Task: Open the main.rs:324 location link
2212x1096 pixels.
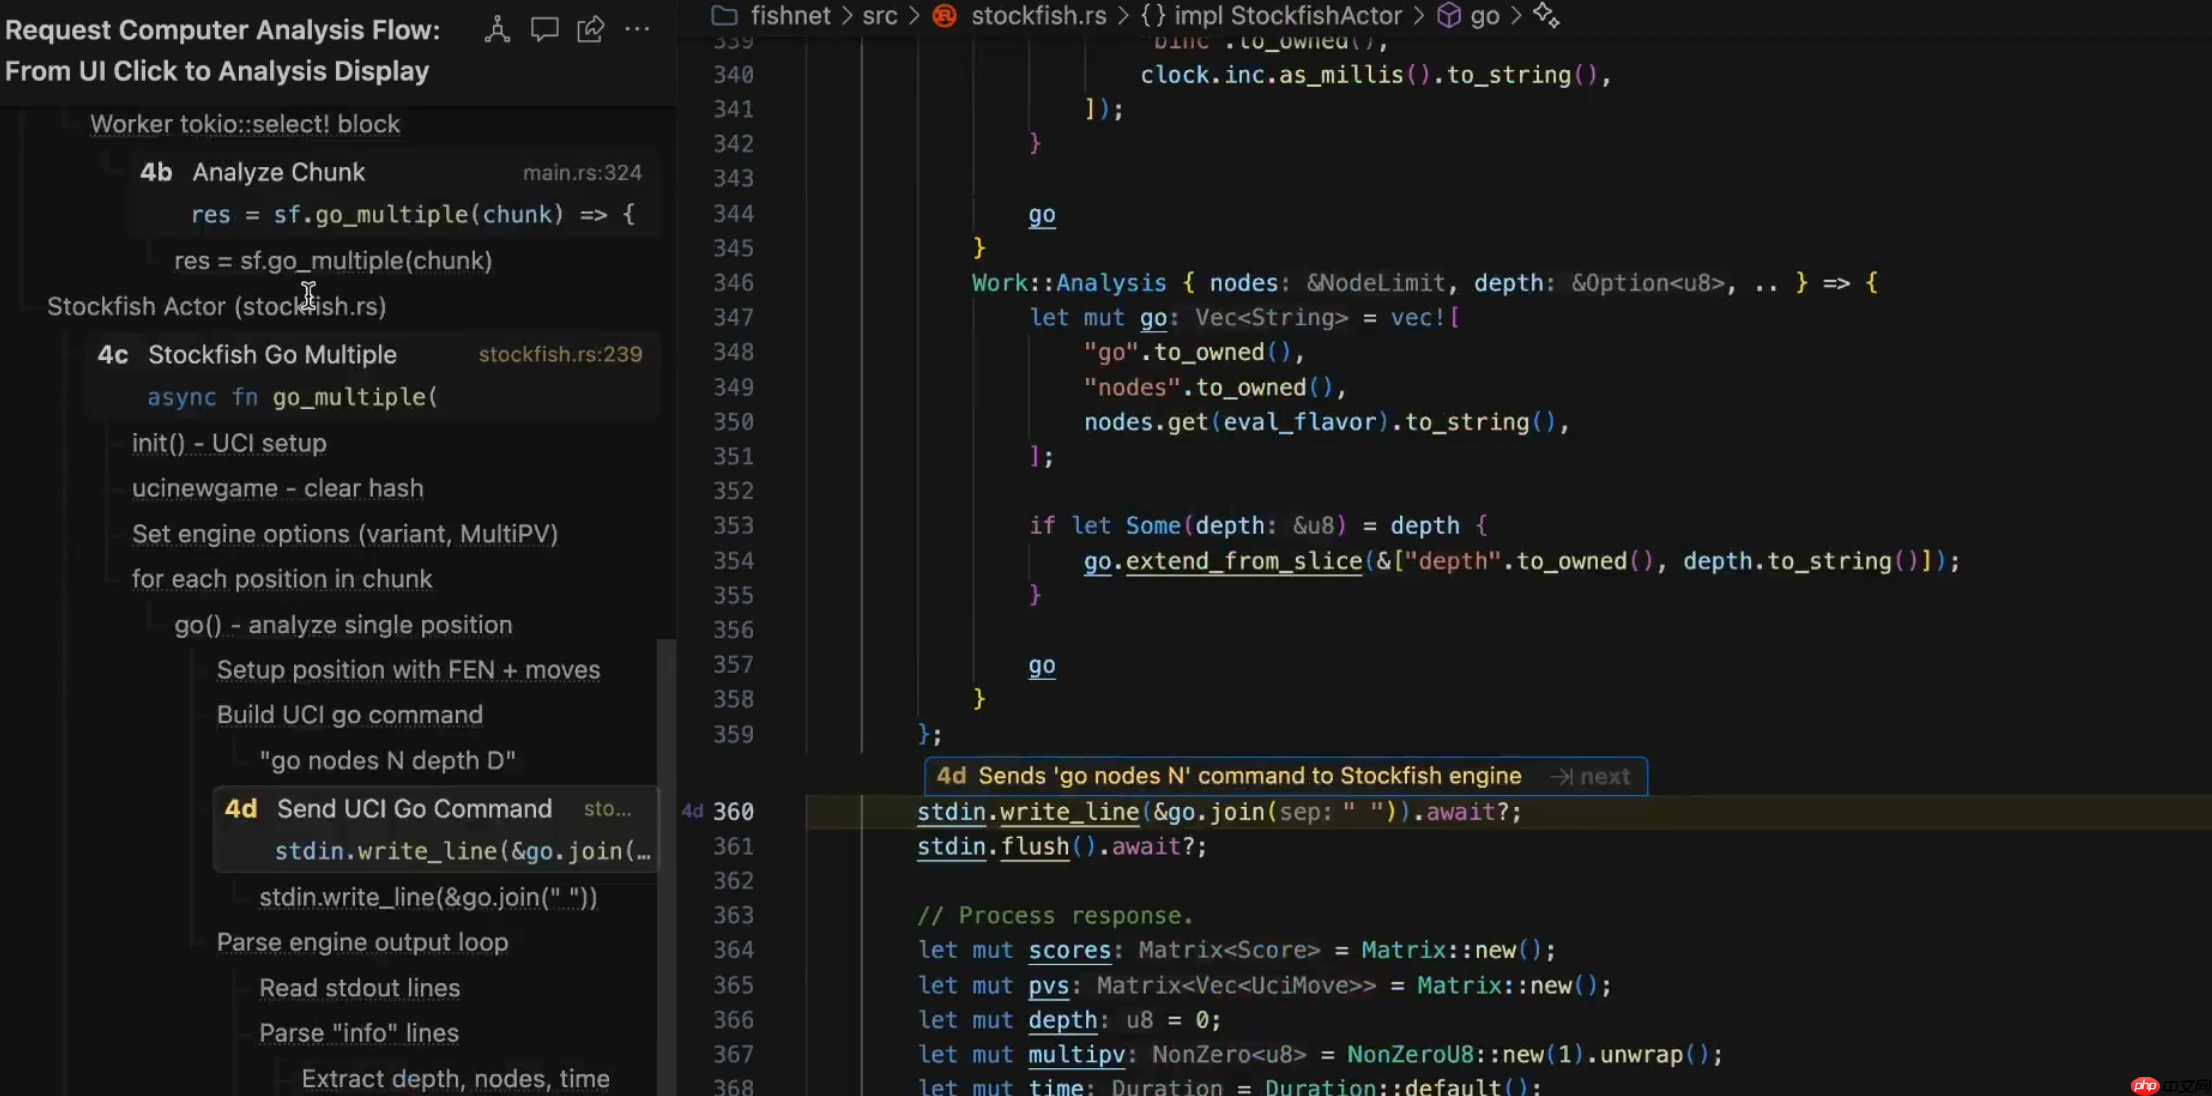Action: 582,173
